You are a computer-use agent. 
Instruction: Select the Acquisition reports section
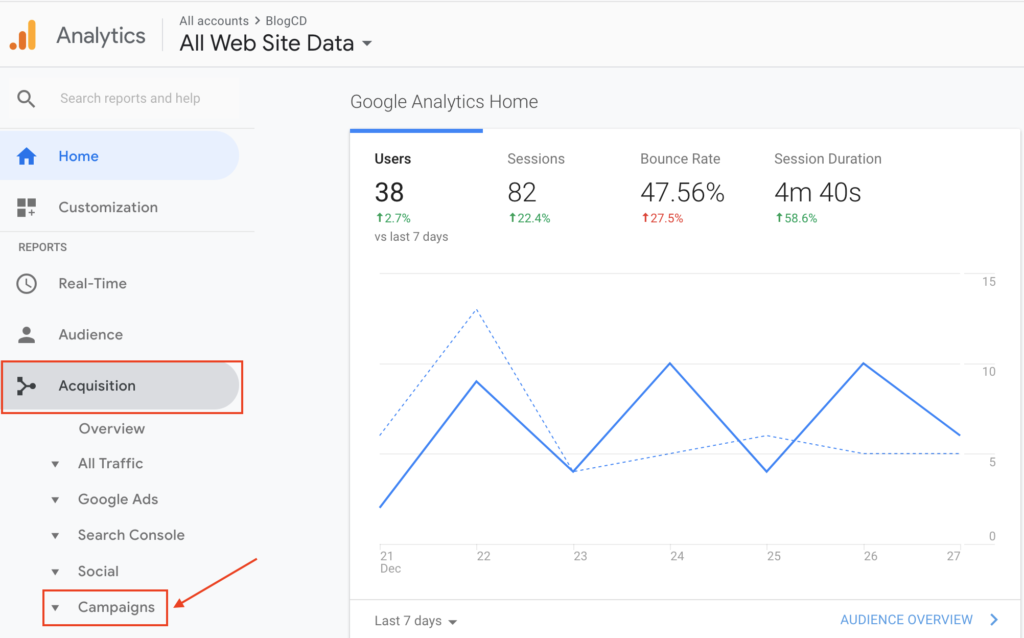point(121,386)
